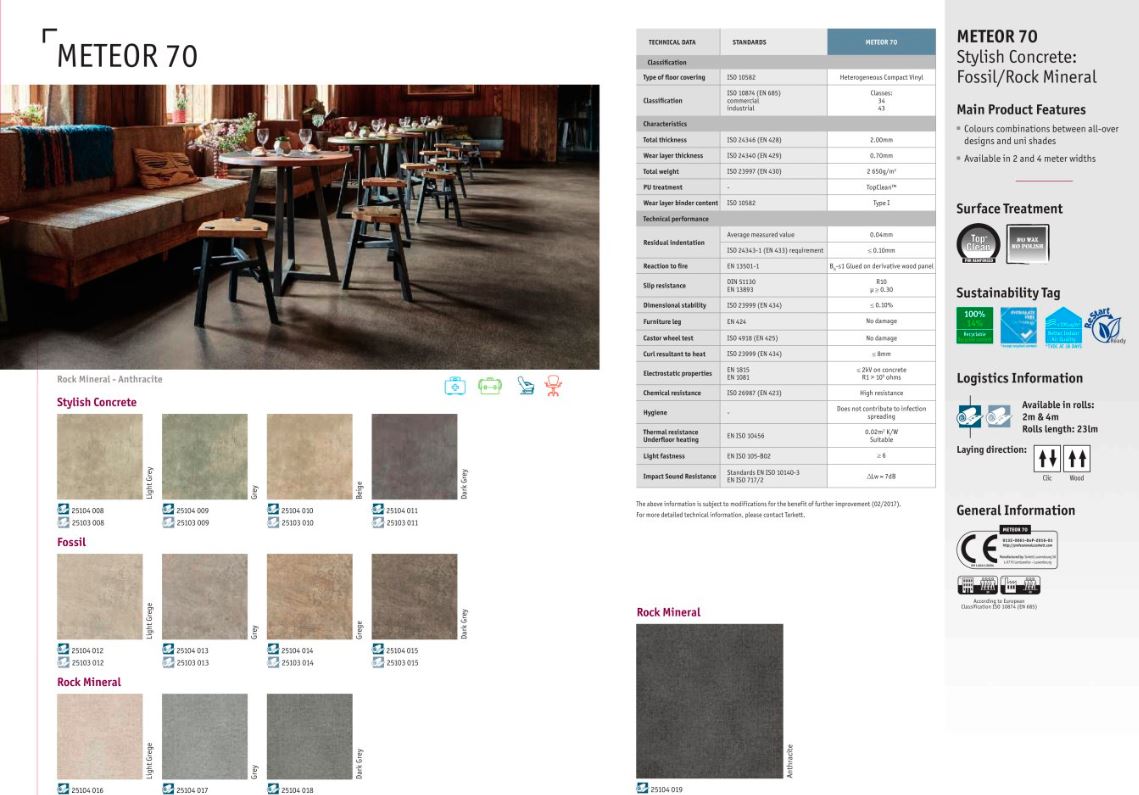Click the ReStart leaf logo
This screenshot has width=1139, height=795.
pos(1104,326)
